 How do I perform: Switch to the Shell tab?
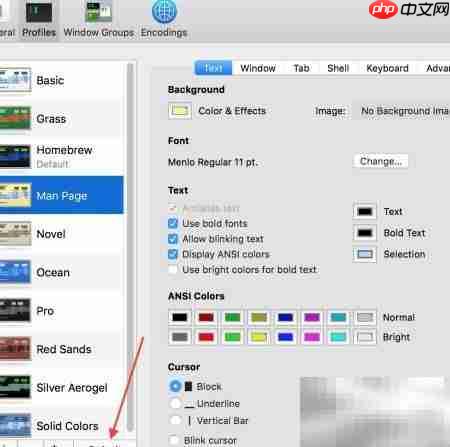(x=338, y=68)
